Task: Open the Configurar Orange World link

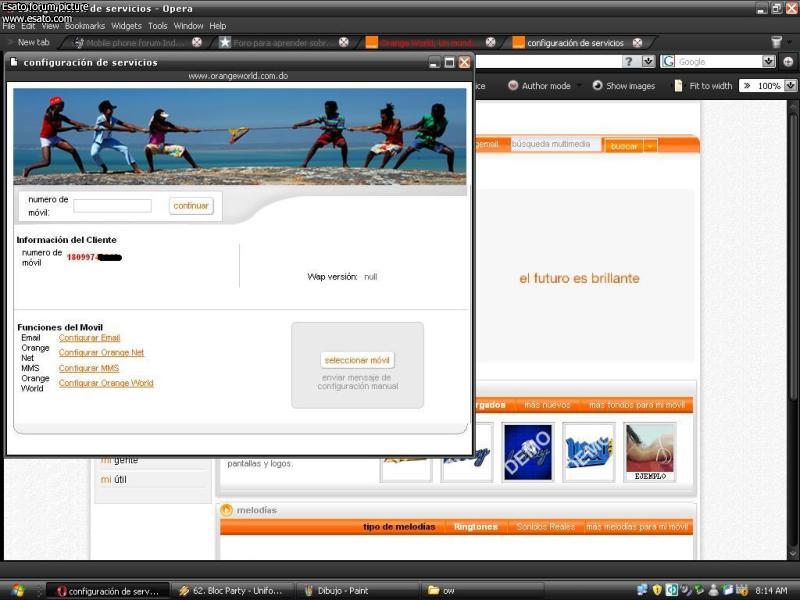Action: (x=106, y=383)
